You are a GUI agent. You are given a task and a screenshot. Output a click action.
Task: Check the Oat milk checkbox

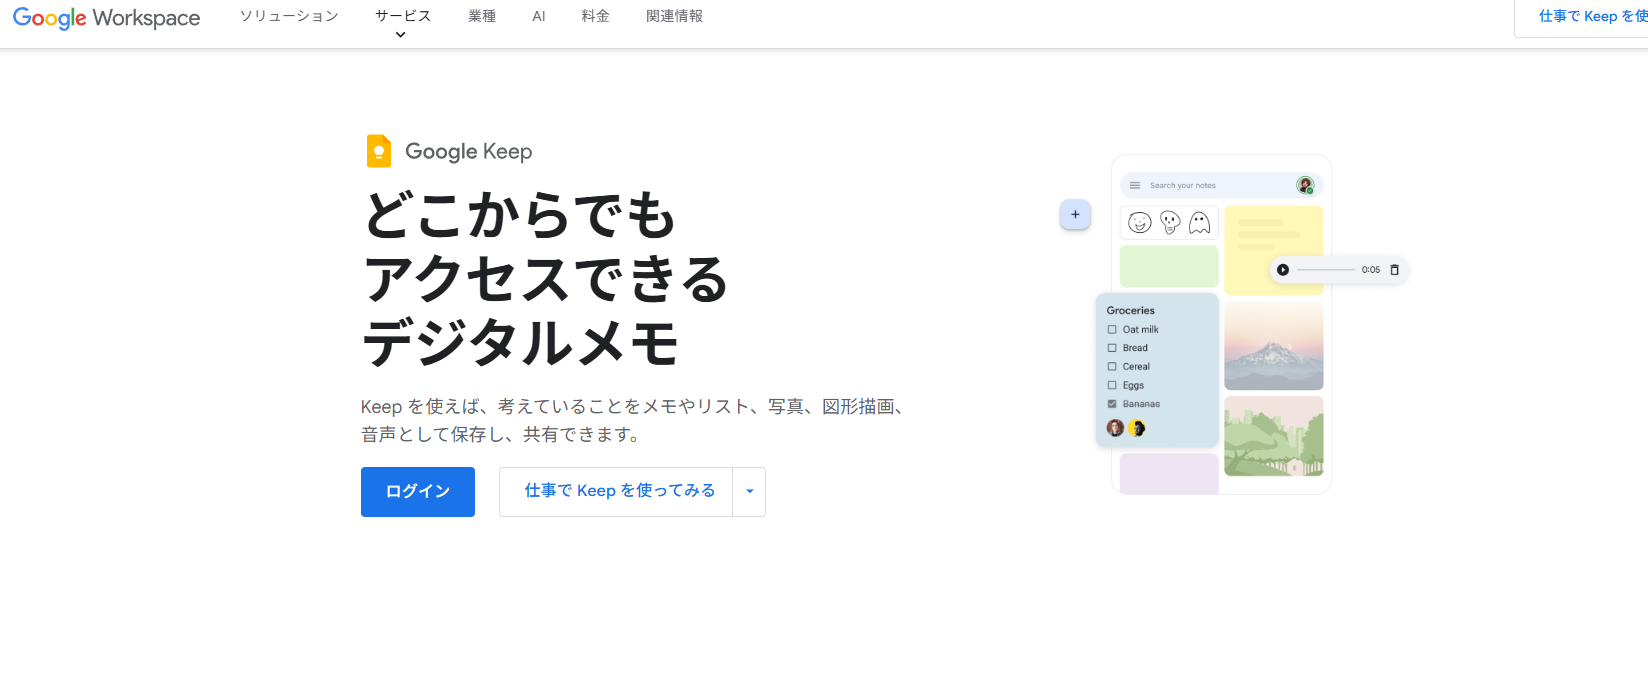click(x=1112, y=329)
